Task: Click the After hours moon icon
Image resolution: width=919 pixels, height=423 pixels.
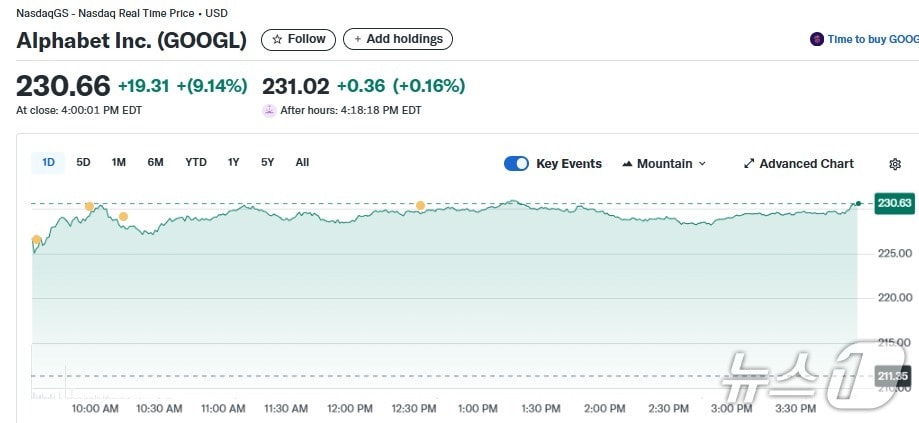Action: [x=268, y=110]
